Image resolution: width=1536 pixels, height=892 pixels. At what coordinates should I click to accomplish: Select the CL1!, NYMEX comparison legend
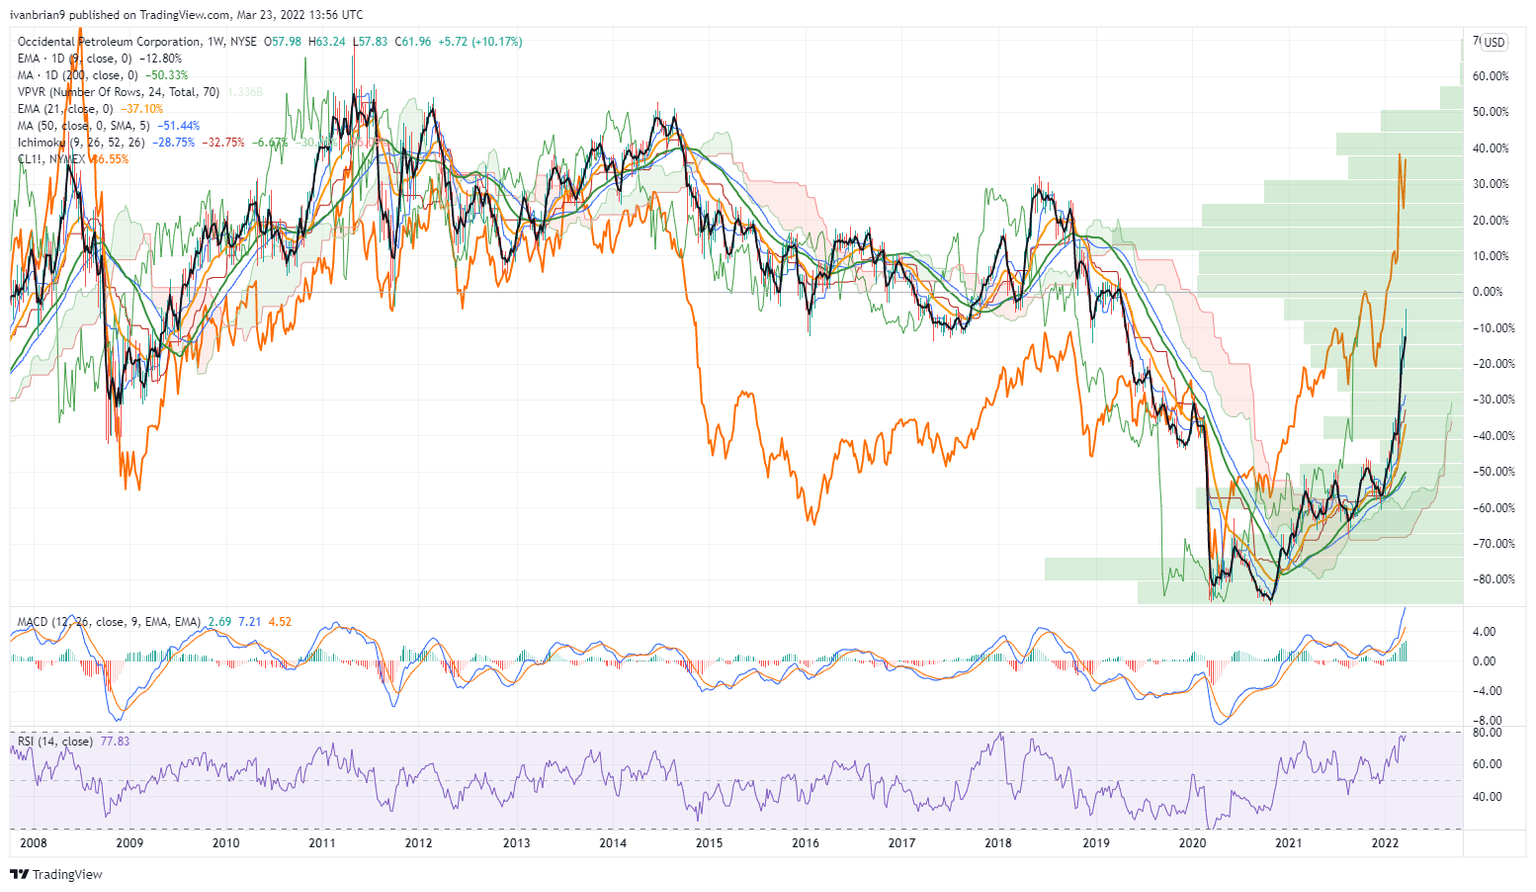click(x=52, y=159)
